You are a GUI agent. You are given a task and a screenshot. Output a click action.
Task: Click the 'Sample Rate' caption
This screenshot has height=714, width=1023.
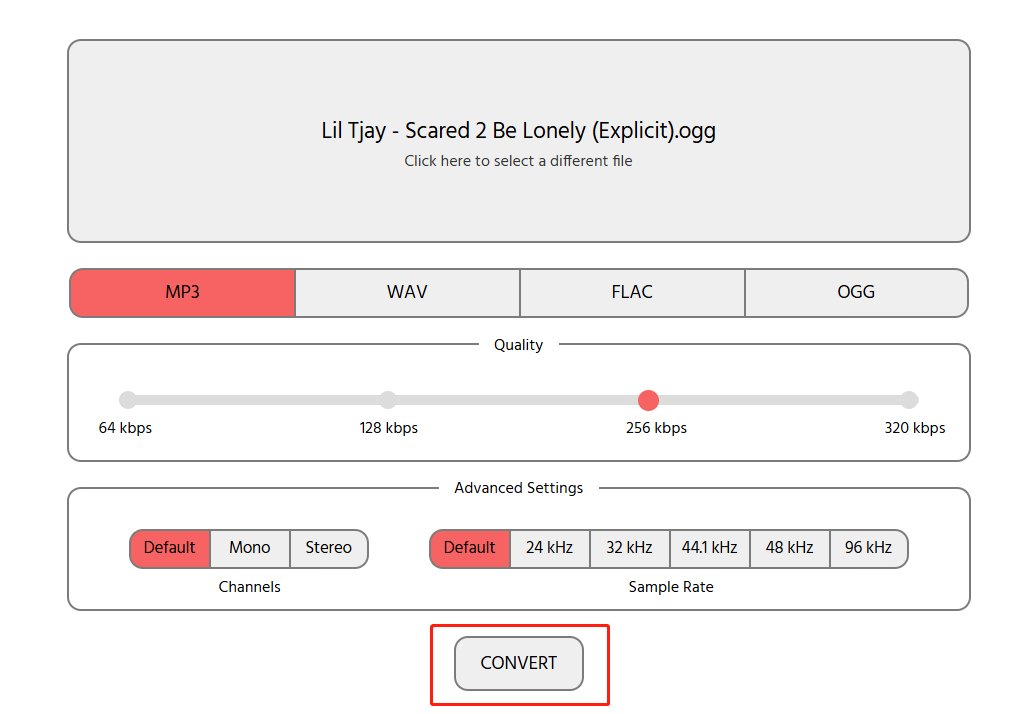click(671, 587)
